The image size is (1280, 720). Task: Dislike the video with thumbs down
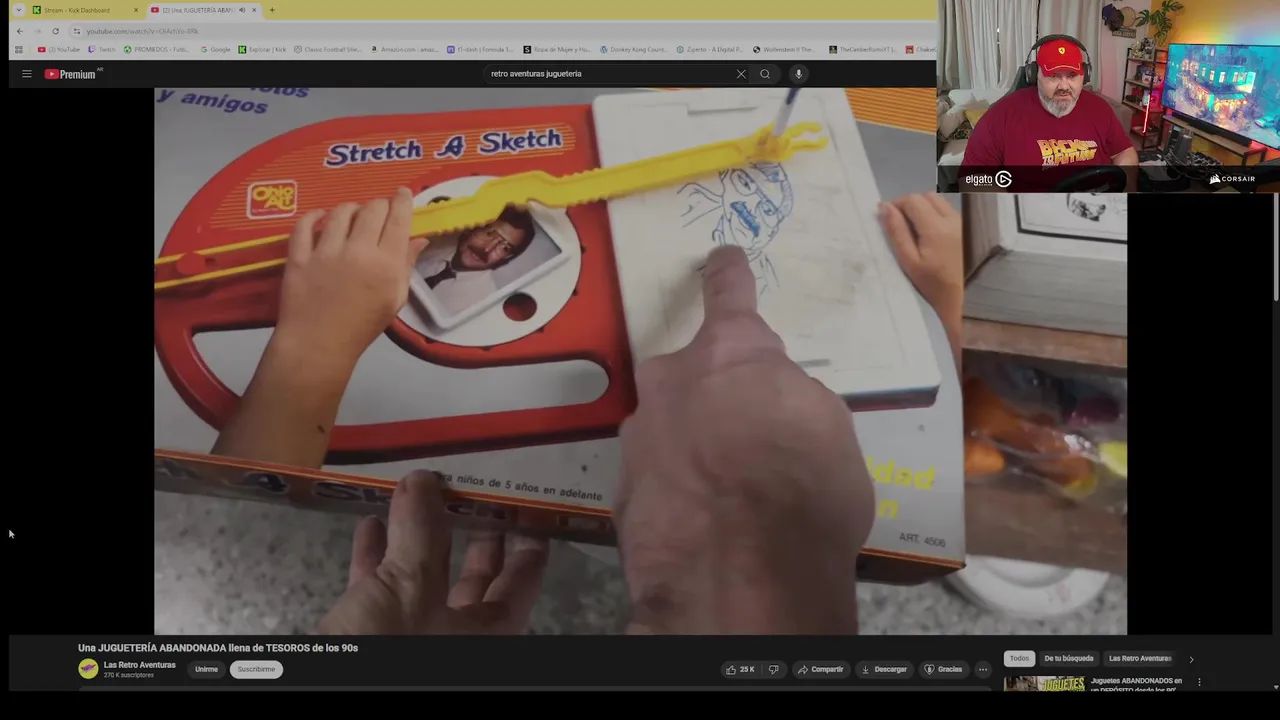click(x=773, y=669)
